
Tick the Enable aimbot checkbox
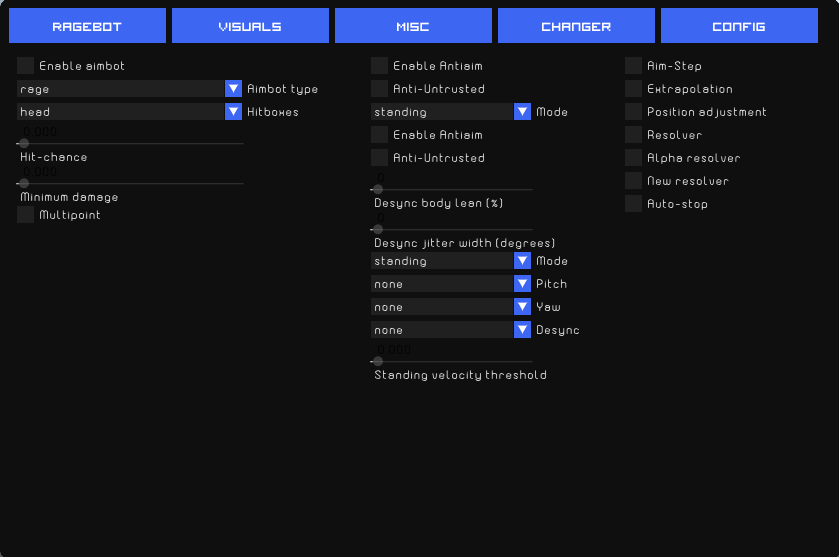[26, 66]
